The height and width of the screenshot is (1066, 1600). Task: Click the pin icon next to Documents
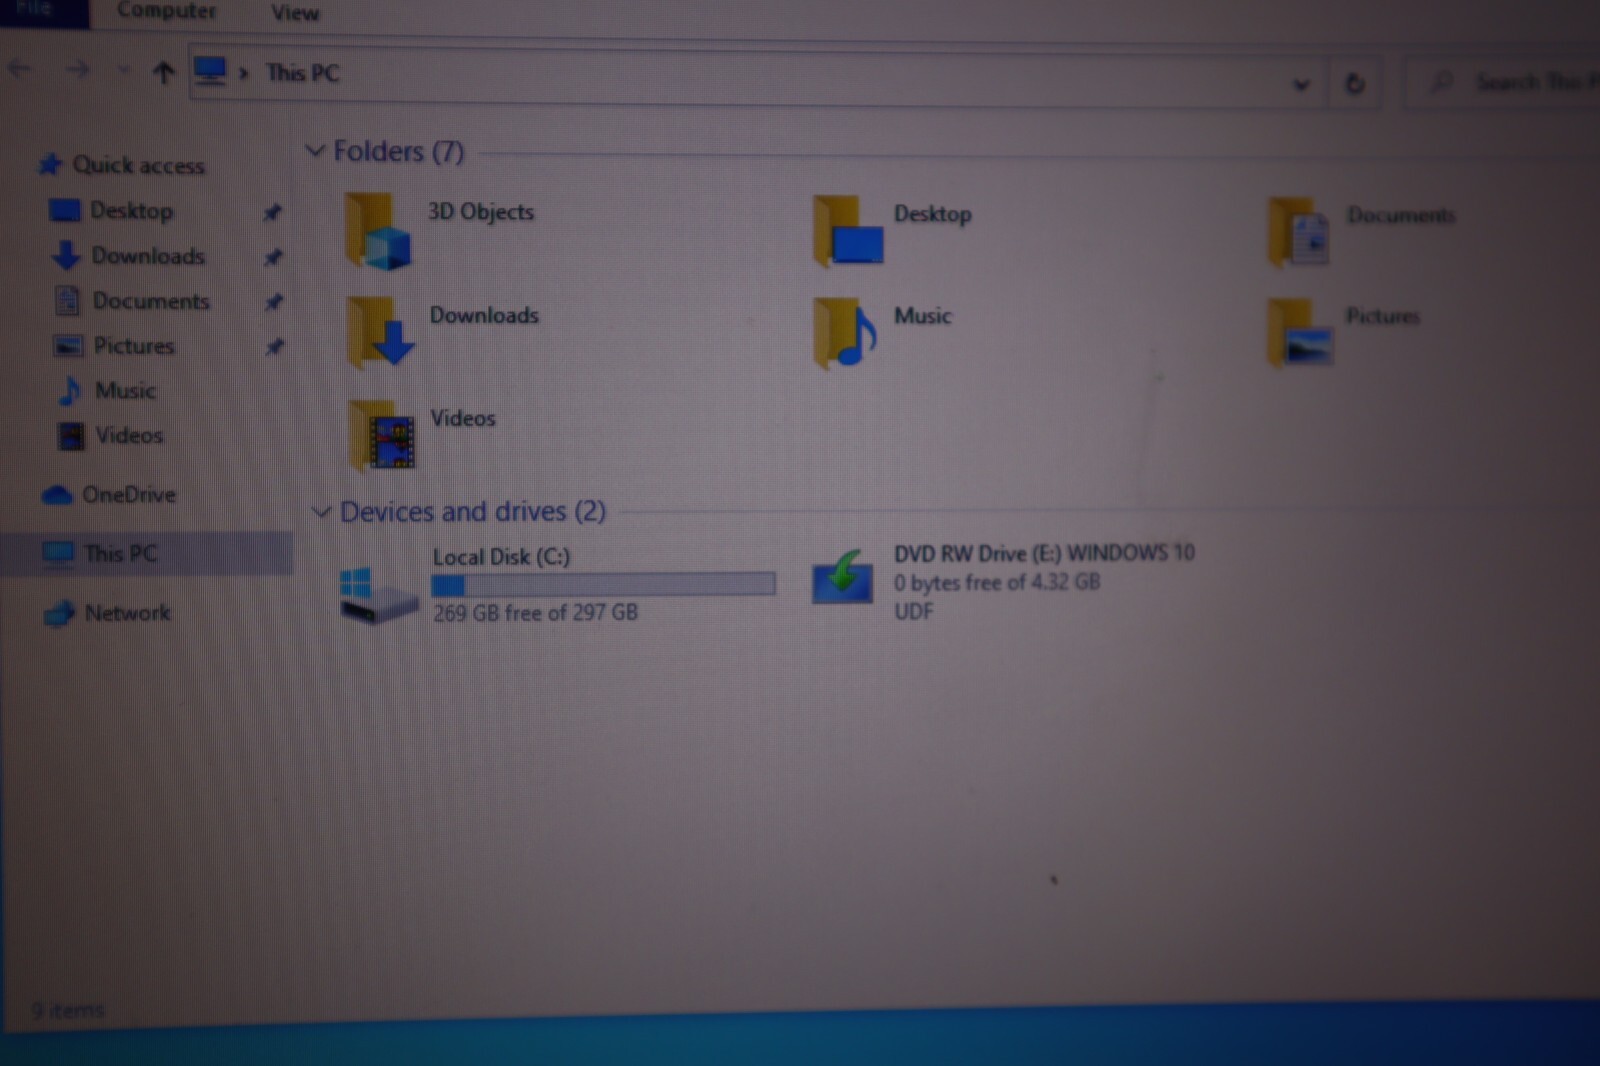point(273,302)
